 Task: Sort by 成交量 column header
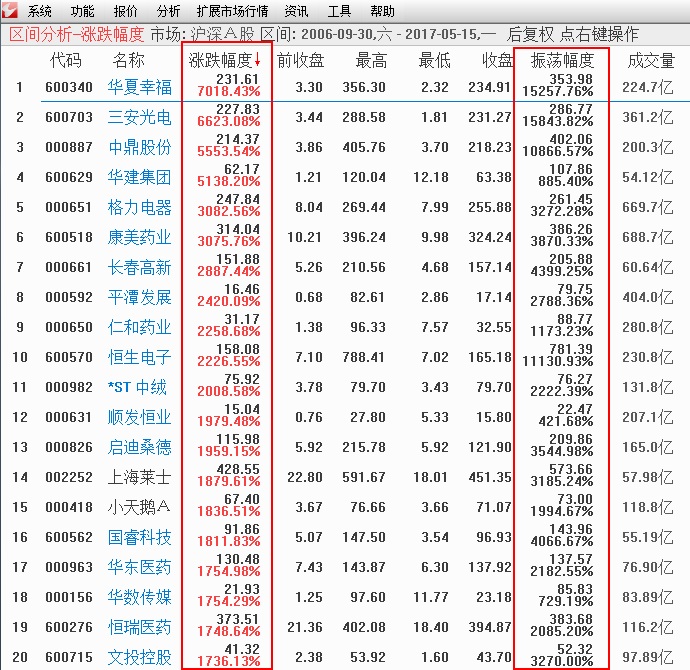(651, 61)
